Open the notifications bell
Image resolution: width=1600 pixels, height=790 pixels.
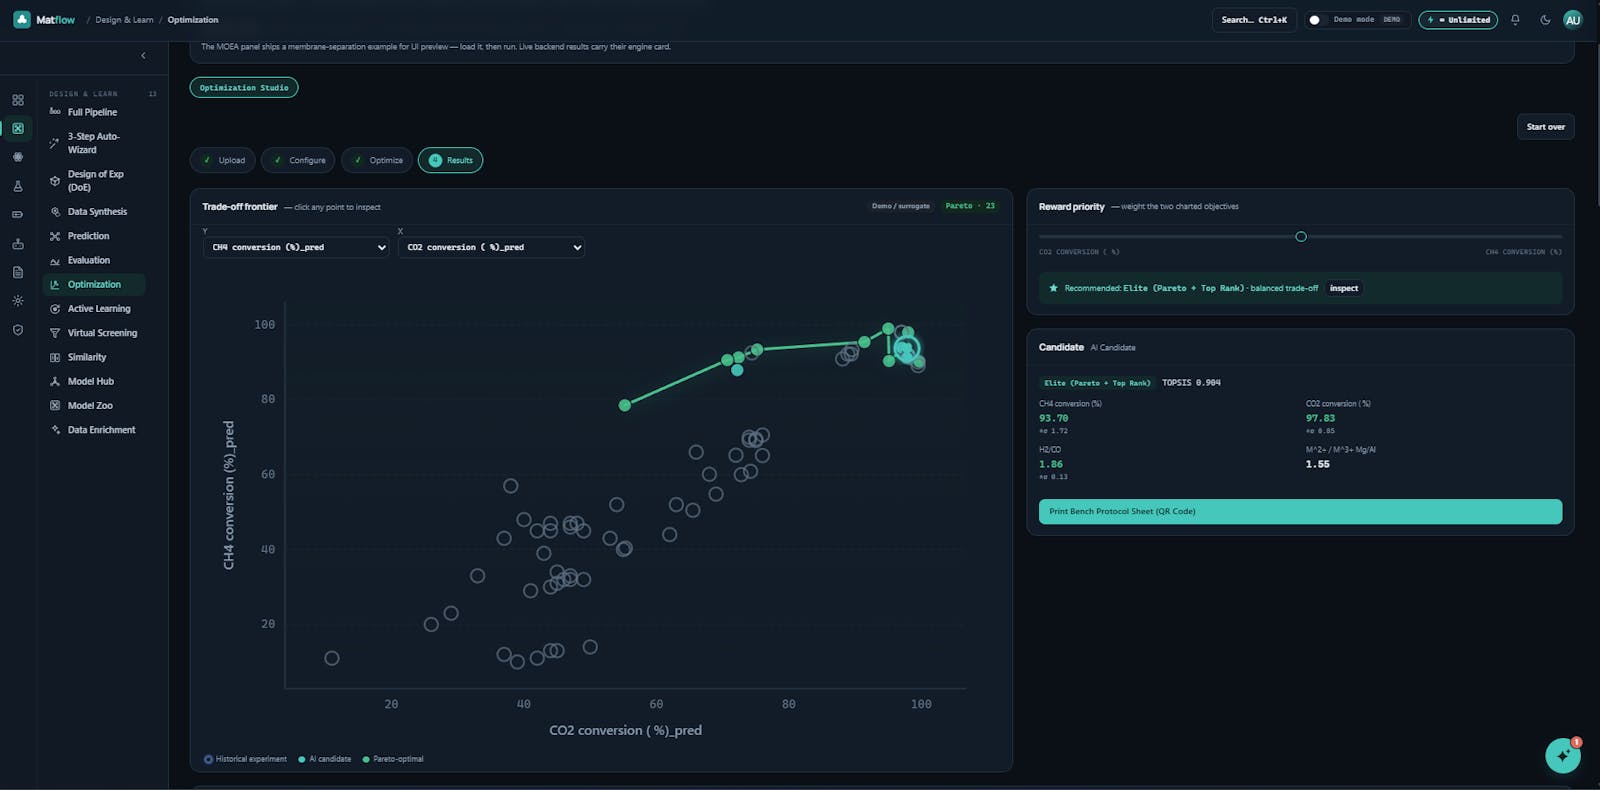click(1515, 20)
